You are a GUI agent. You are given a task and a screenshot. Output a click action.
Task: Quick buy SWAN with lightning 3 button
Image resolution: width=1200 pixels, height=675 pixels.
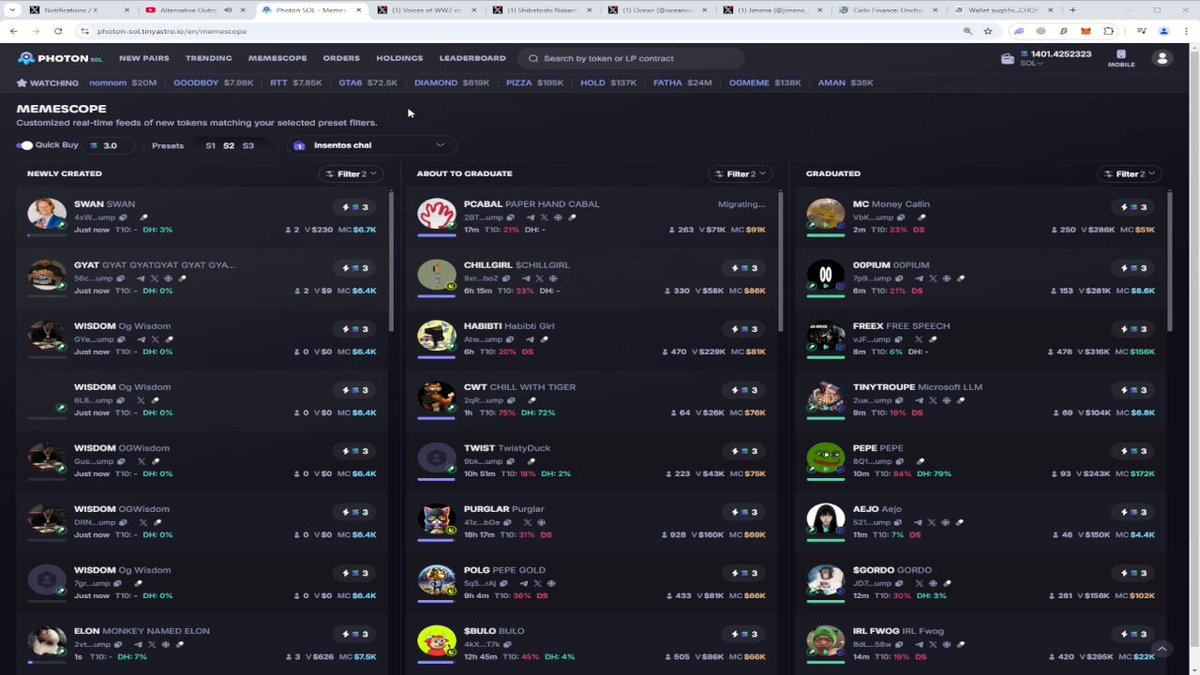click(356, 207)
